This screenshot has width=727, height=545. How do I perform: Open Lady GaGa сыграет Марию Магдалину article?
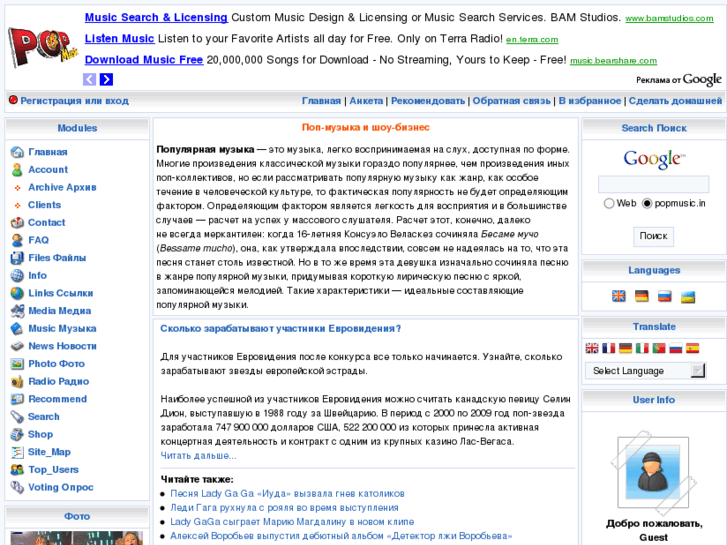pos(292,522)
